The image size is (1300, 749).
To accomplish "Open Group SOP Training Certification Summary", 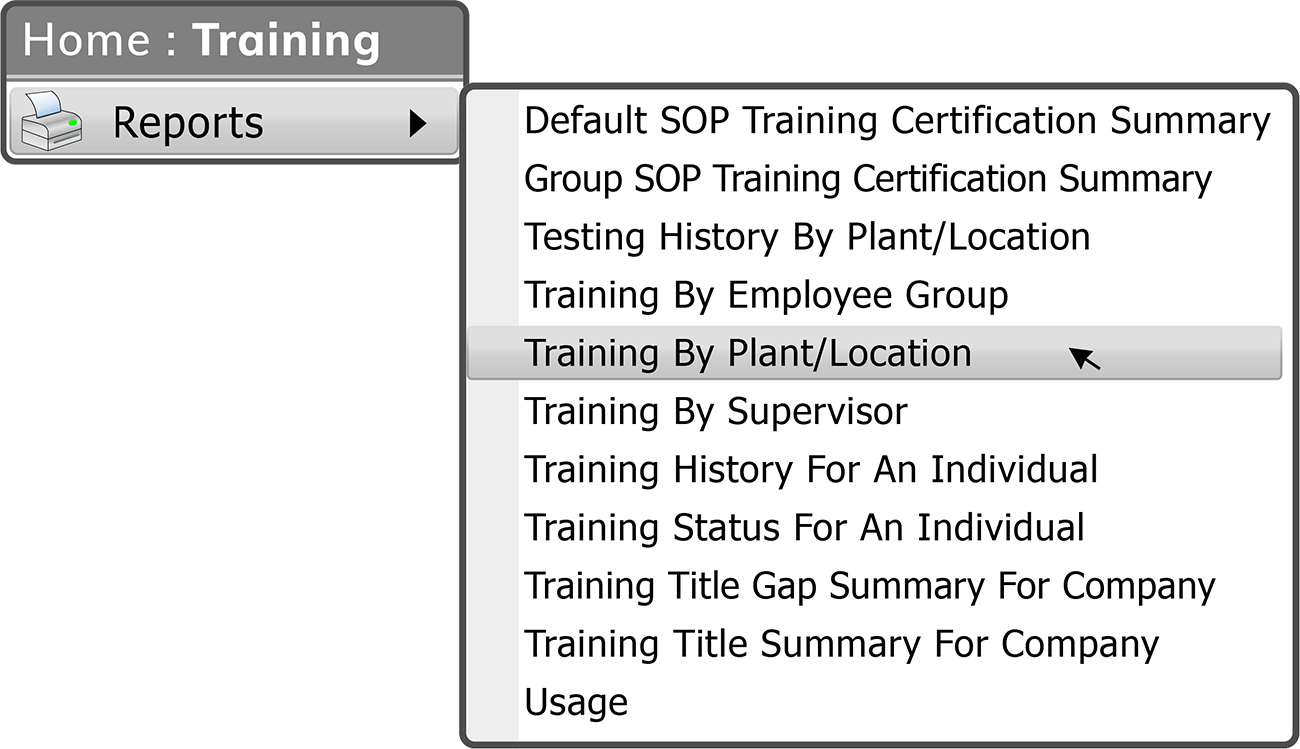I will [x=868, y=178].
